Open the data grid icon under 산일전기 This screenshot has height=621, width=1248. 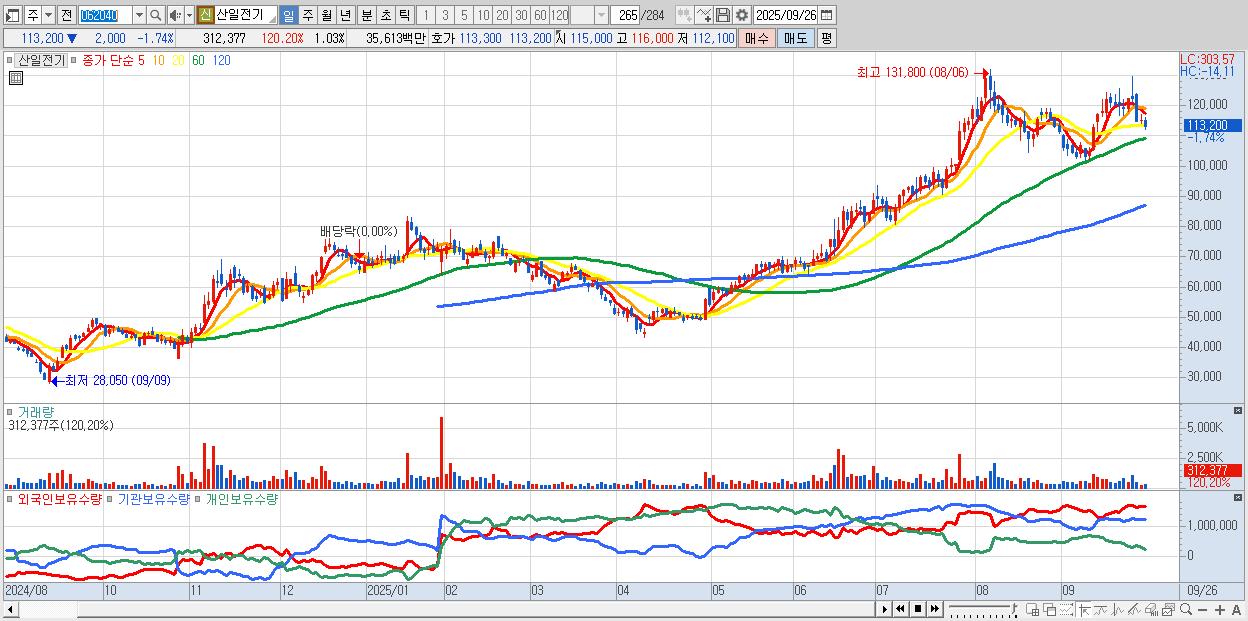point(15,78)
